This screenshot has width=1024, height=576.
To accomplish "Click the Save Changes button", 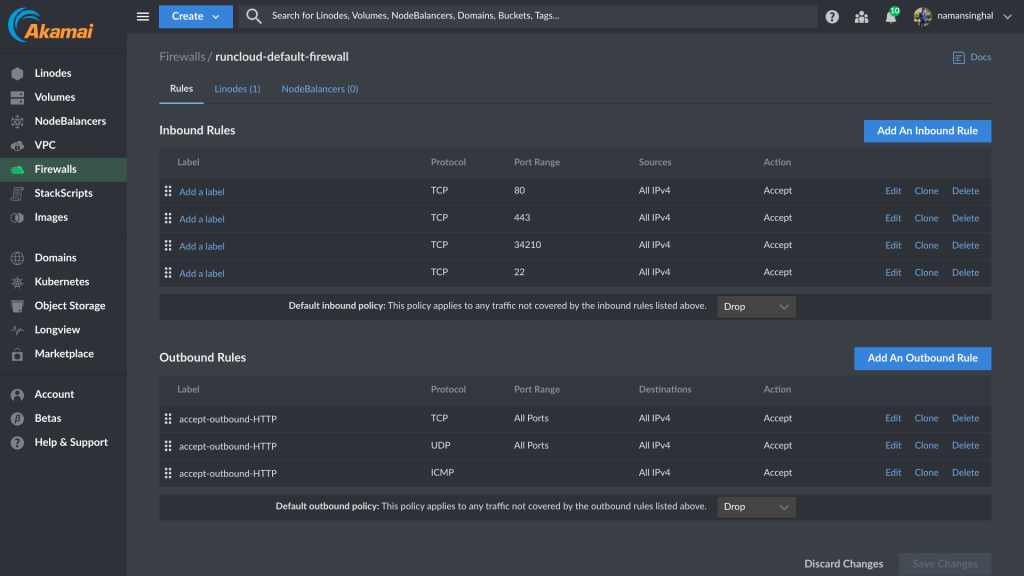I will [945, 564].
